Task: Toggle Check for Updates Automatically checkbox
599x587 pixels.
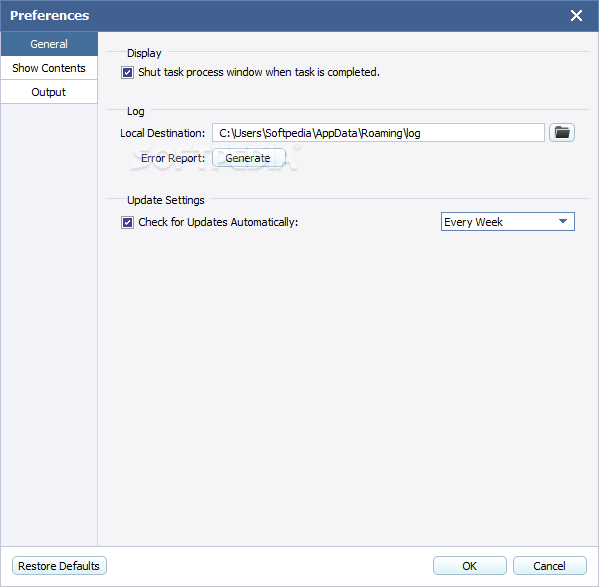Action: pos(127,222)
